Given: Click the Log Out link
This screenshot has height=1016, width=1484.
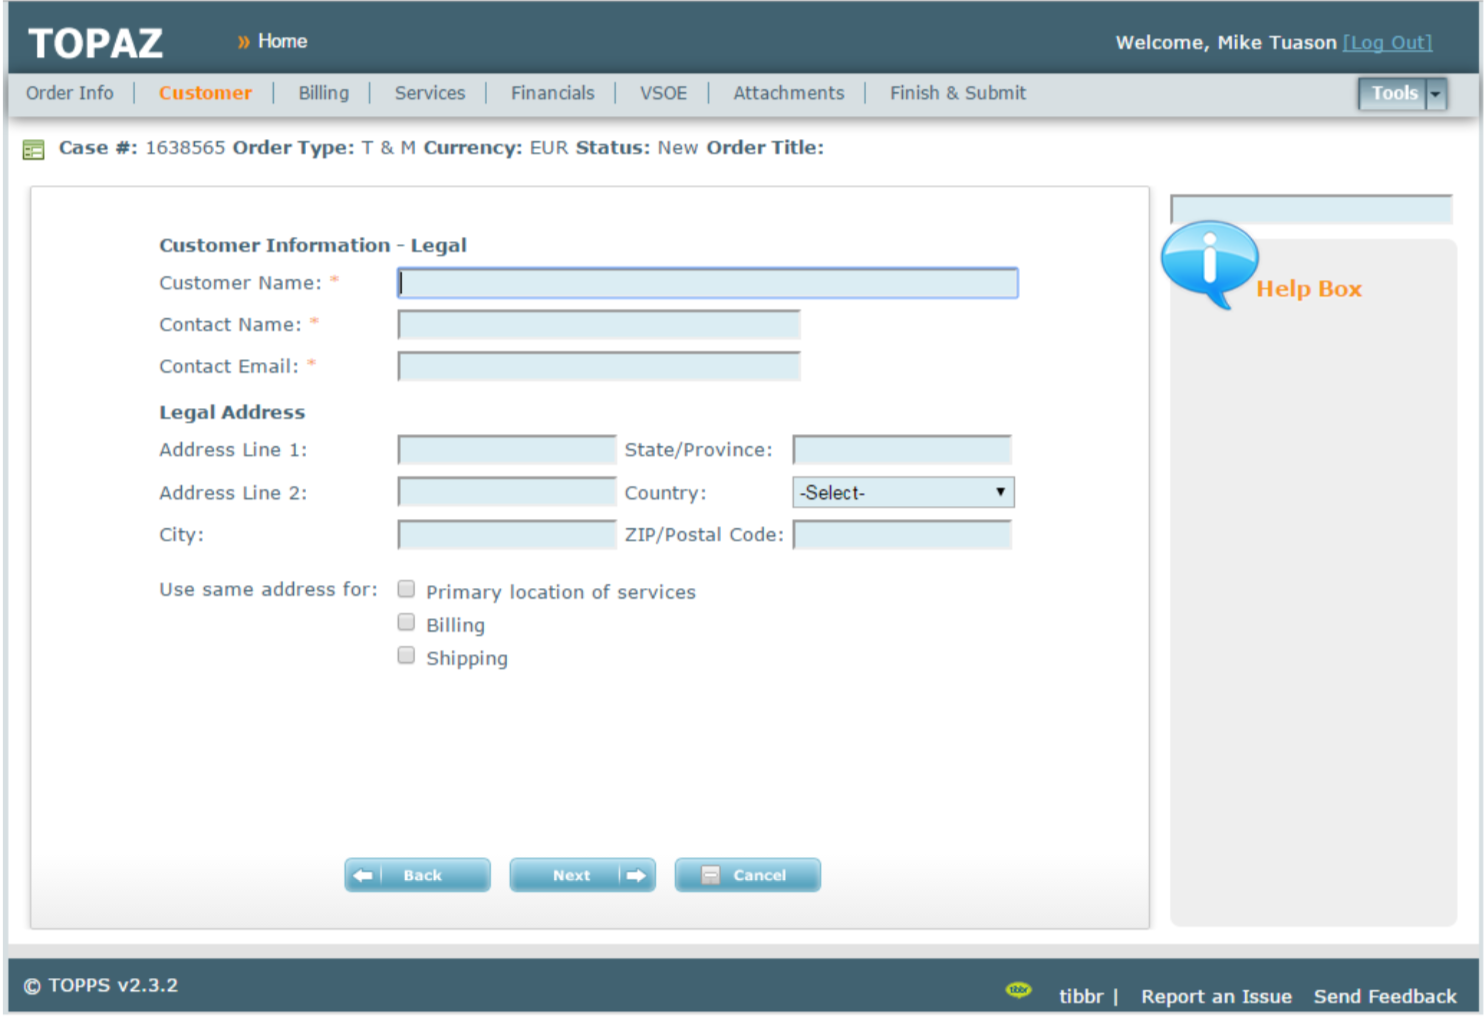Looking at the screenshot, I should (x=1387, y=42).
